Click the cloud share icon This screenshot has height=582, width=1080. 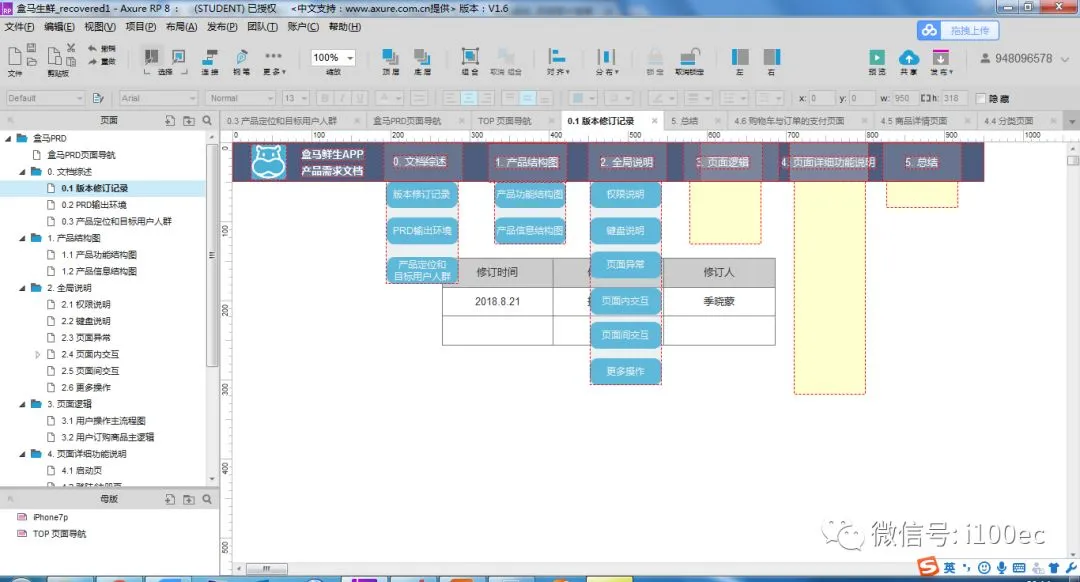[908, 57]
